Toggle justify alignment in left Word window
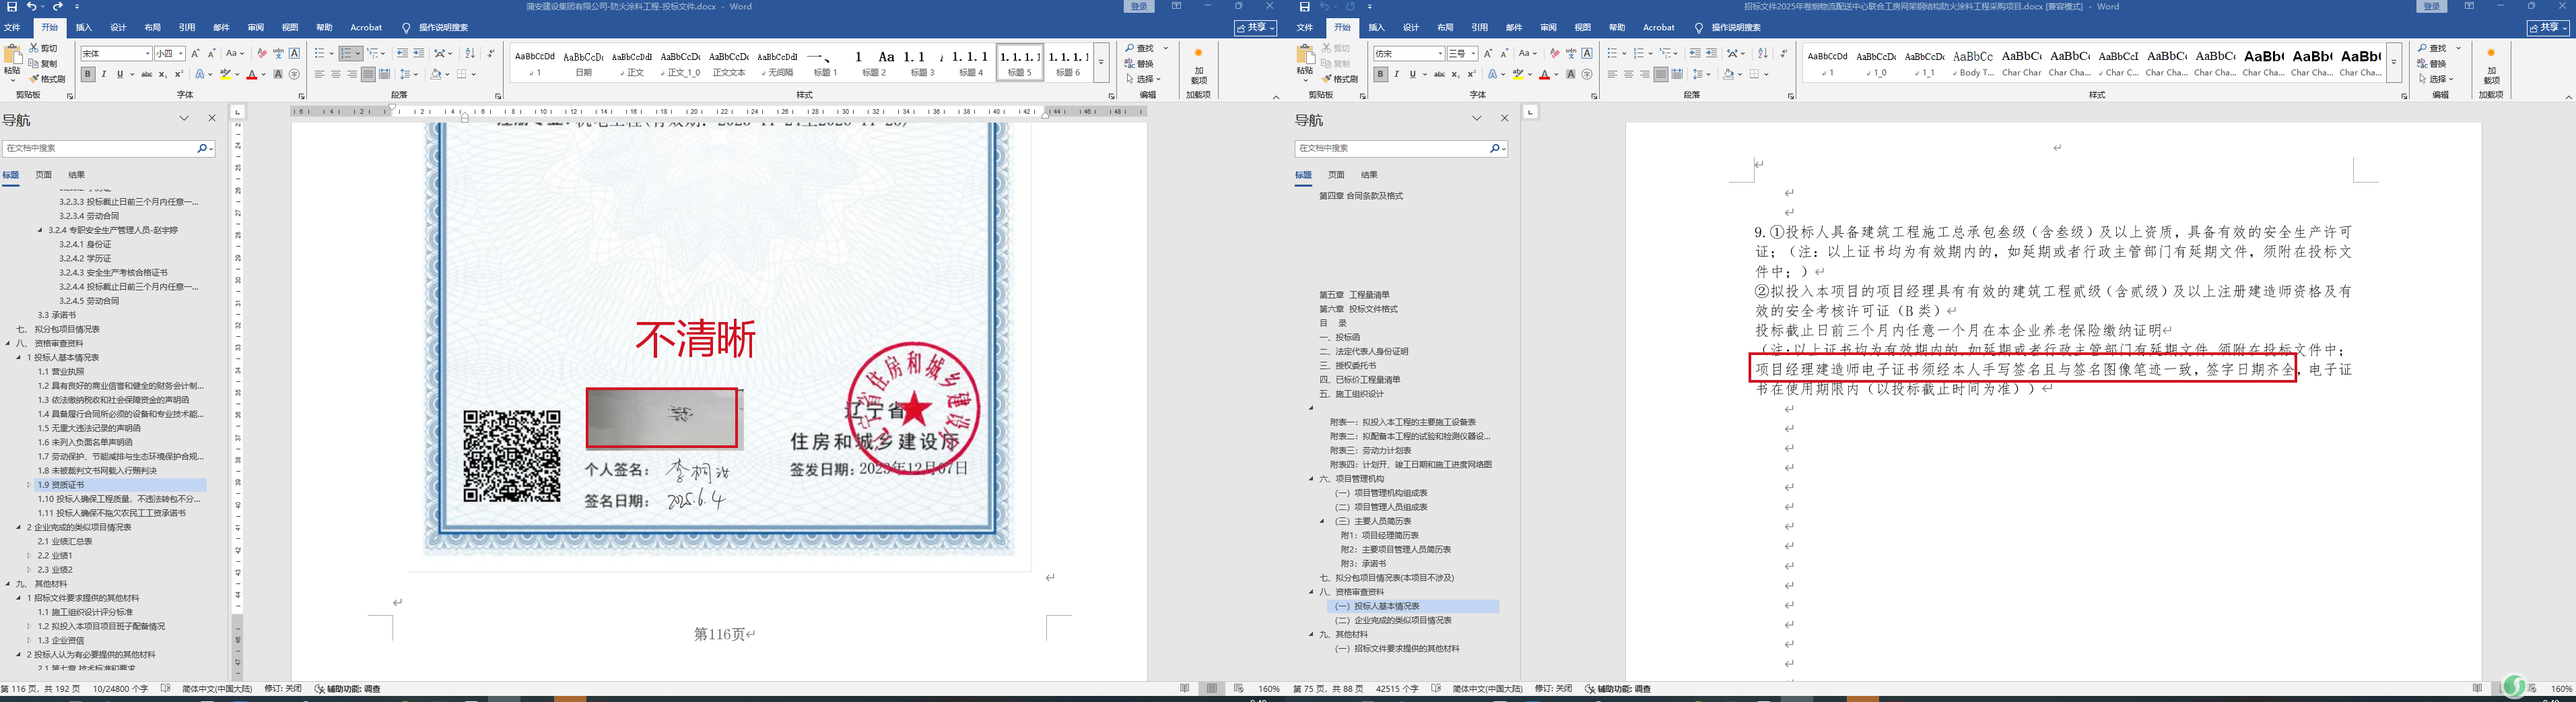Screen dimensions: 2576x702 368,74
